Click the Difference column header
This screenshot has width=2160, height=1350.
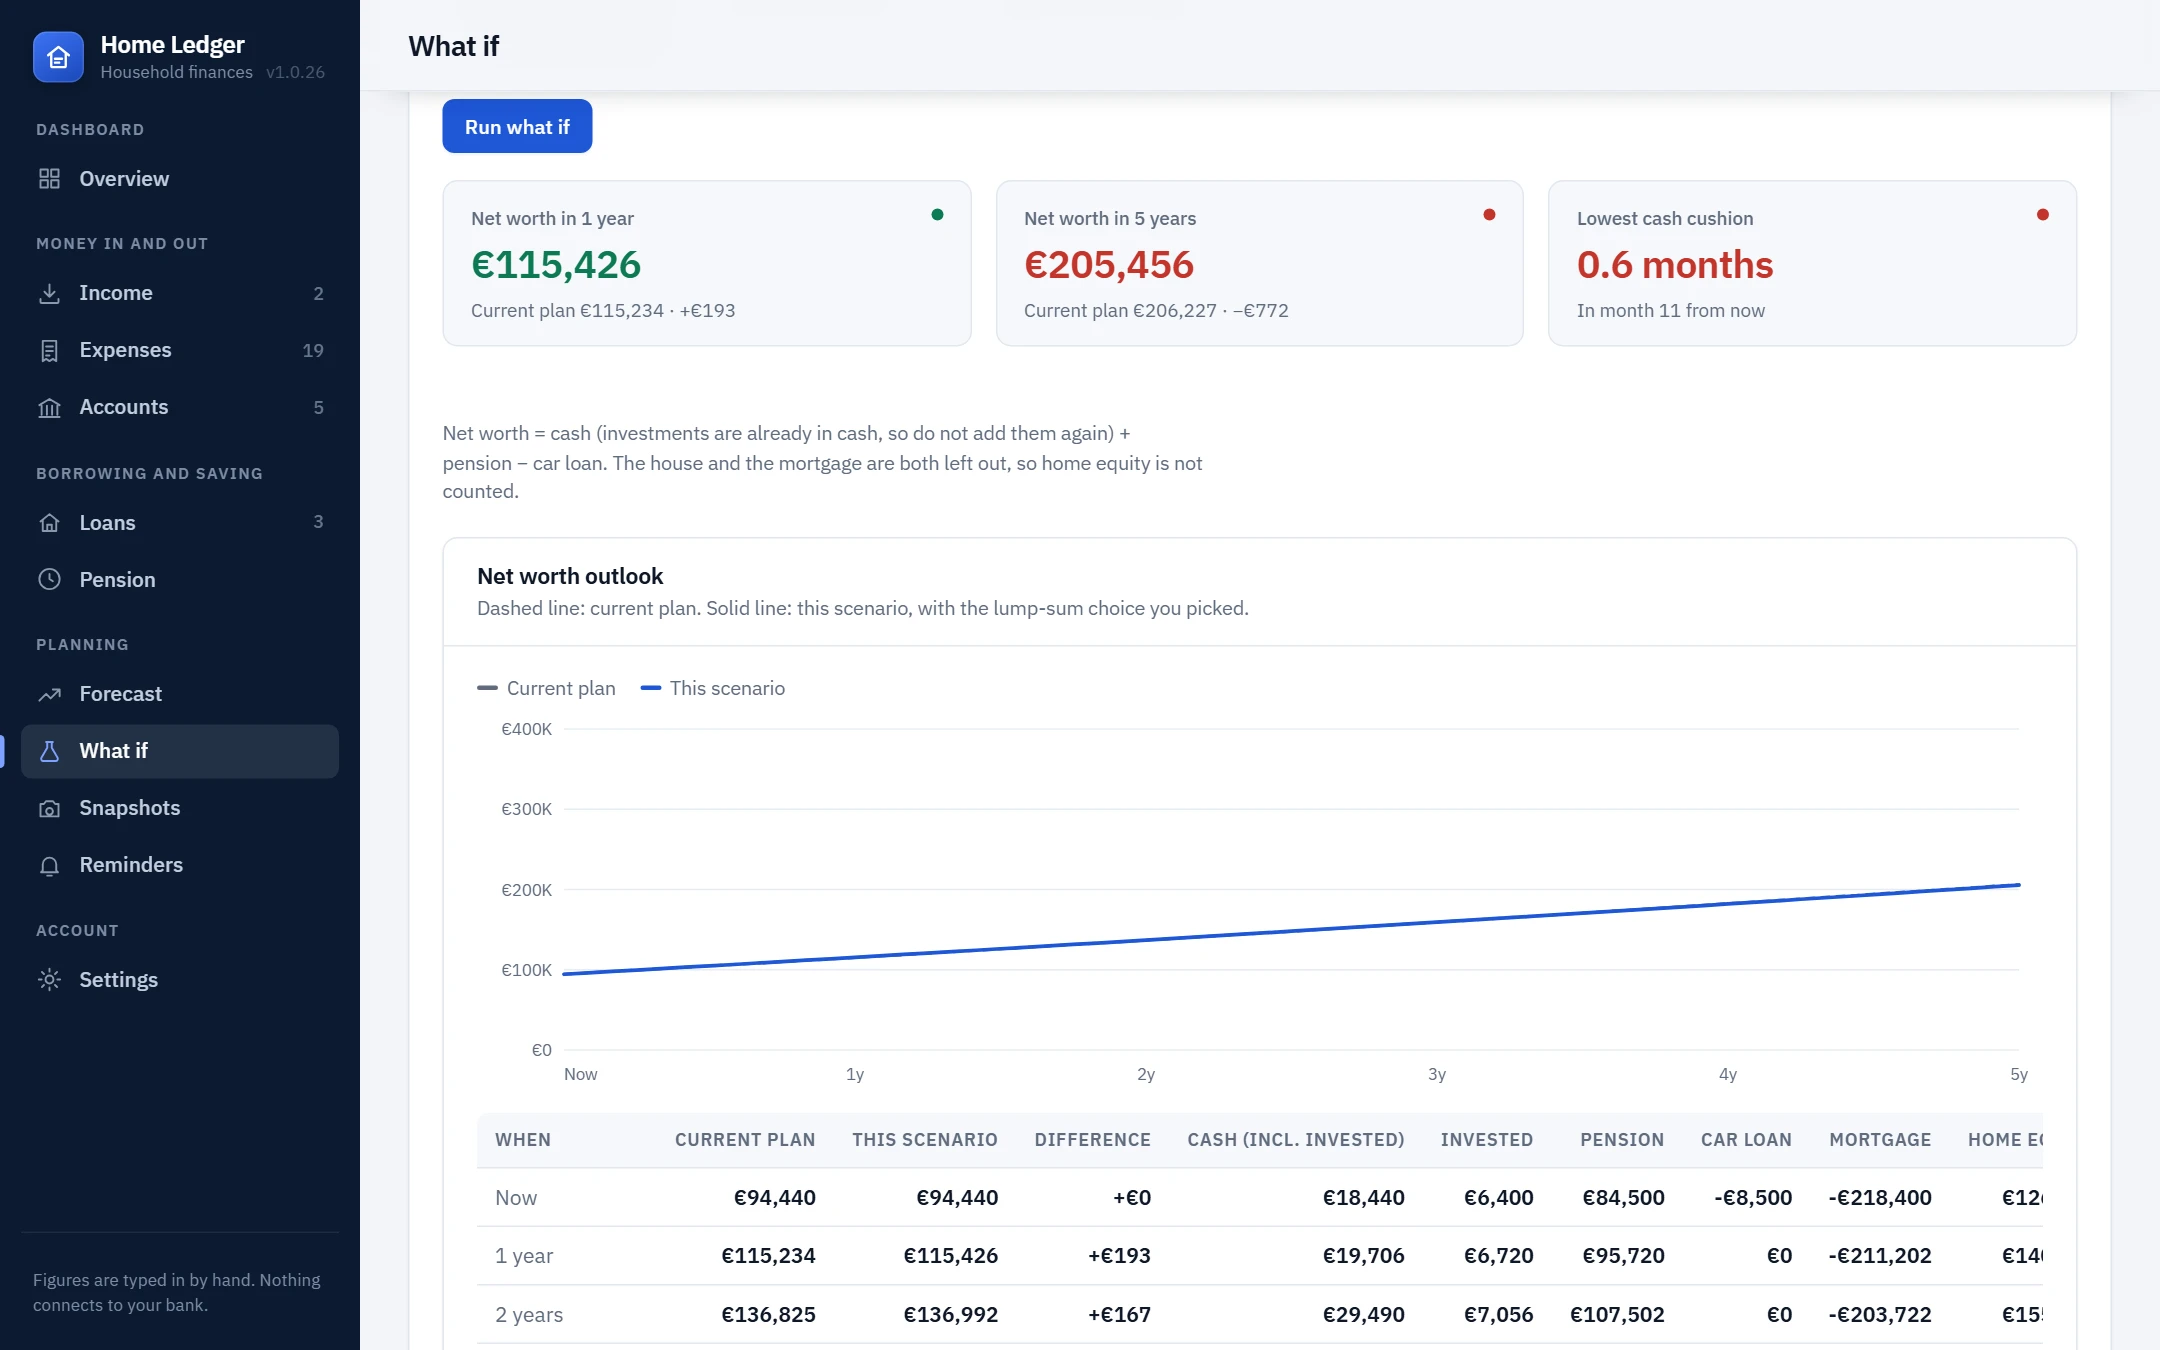click(x=1092, y=1140)
